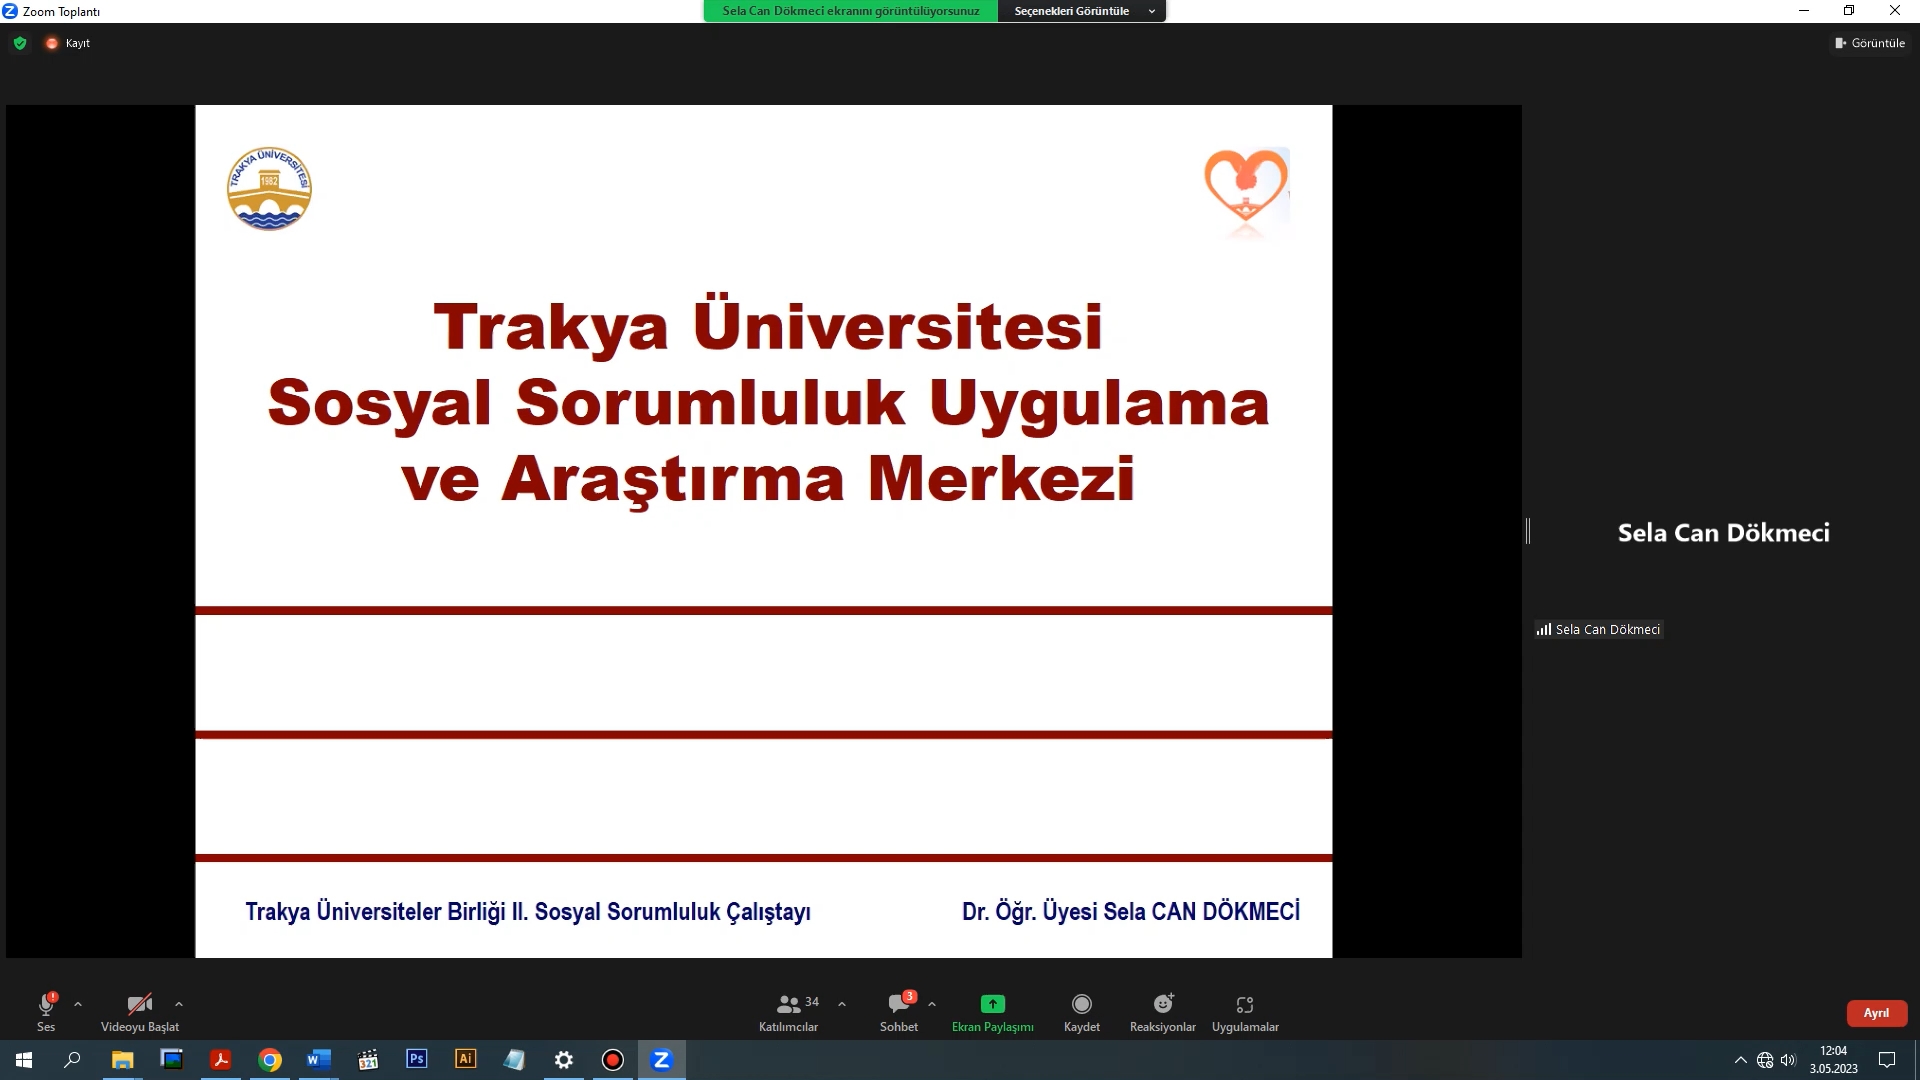Unmute the microphone with Ses button
This screenshot has width=1920, height=1080.
(x=46, y=1011)
